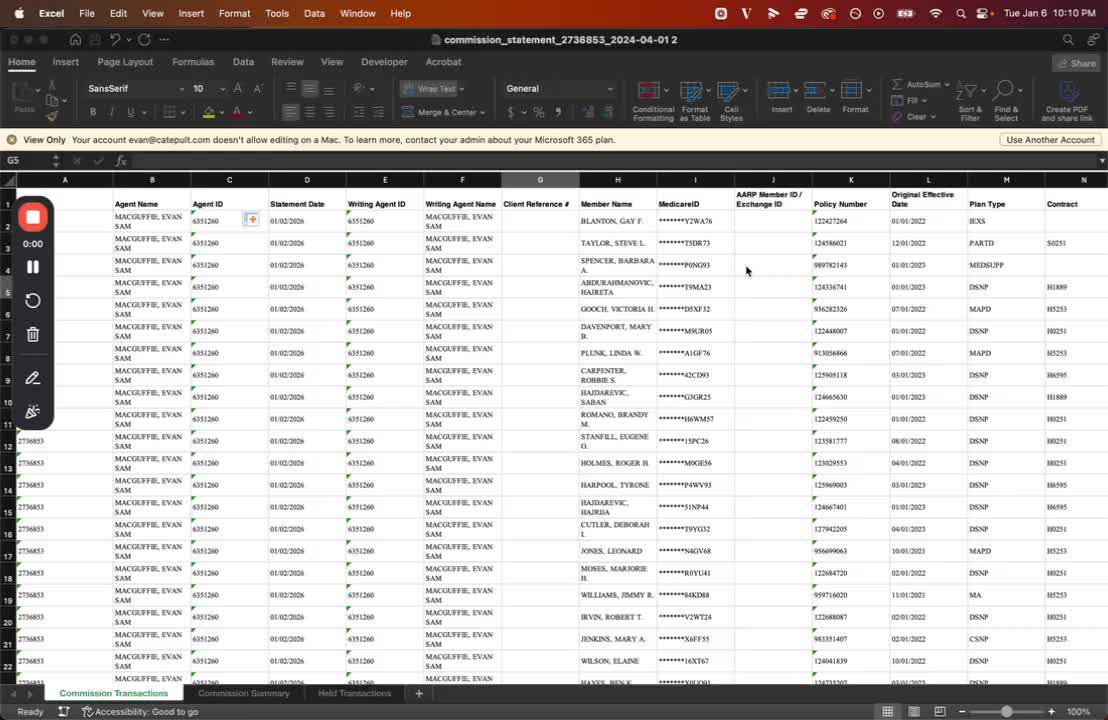The height and width of the screenshot is (720, 1108).
Task: Toggle Bold formatting
Action: (x=93, y=112)
